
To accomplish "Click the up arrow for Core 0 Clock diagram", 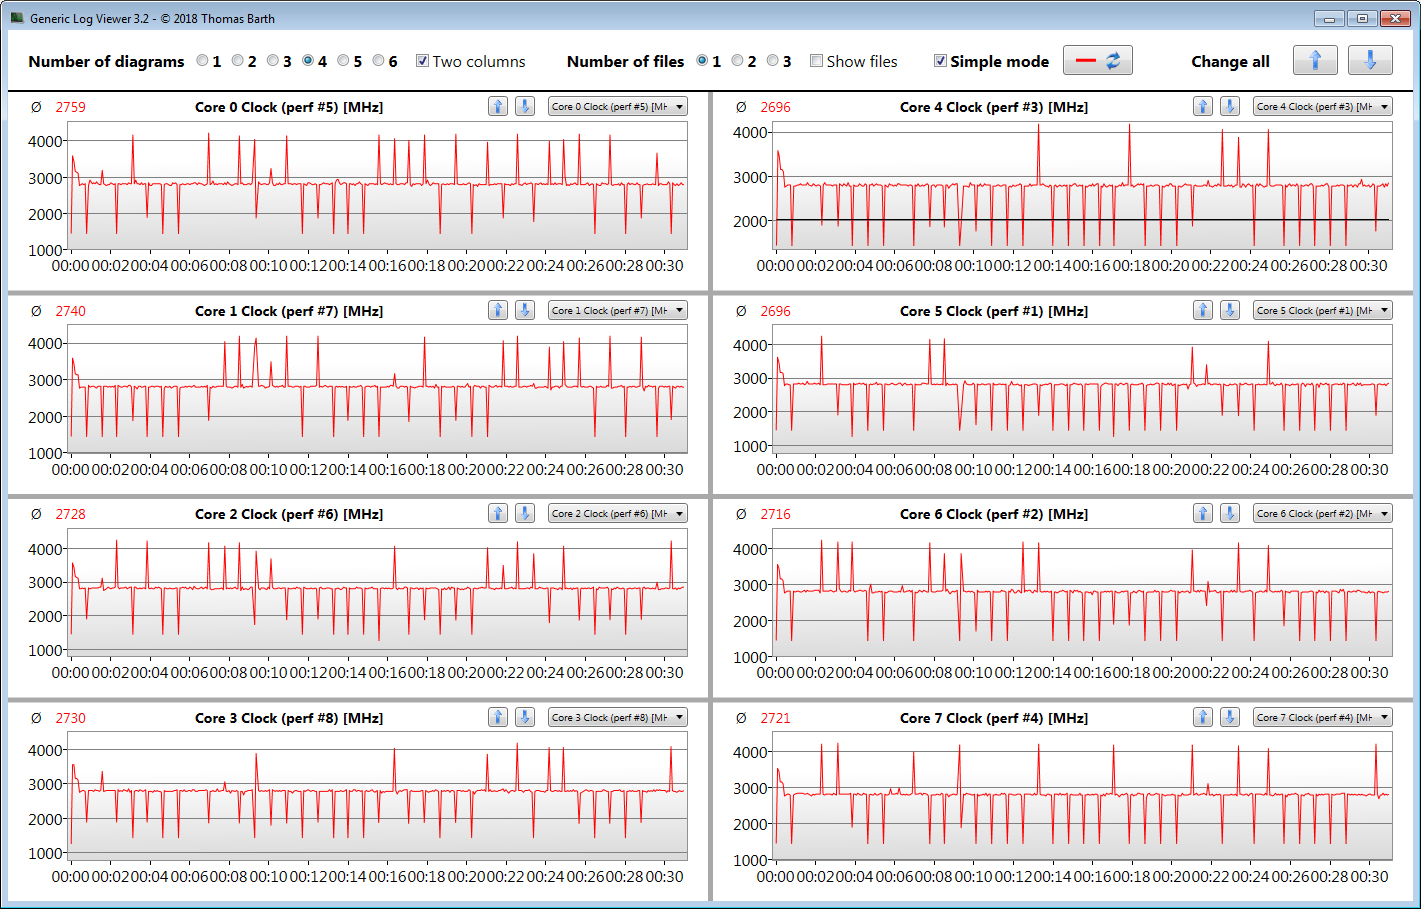I will 498,106.
